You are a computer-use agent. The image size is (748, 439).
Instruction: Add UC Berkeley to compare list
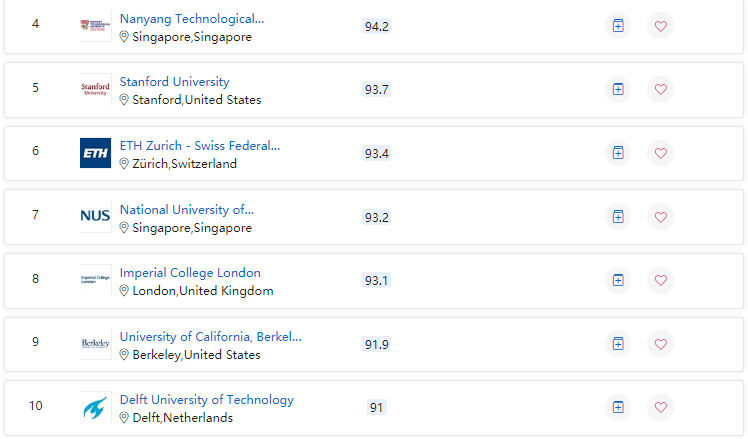click(x=618, y=344)
